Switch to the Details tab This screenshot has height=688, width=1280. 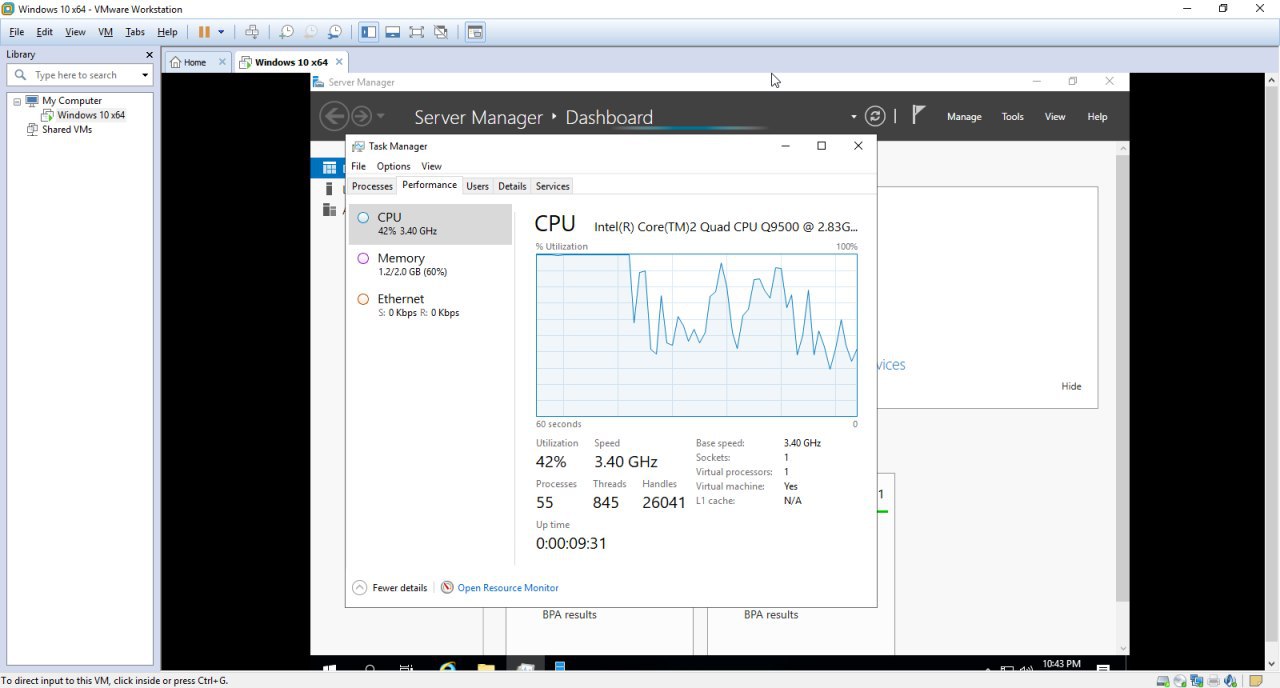512,186
